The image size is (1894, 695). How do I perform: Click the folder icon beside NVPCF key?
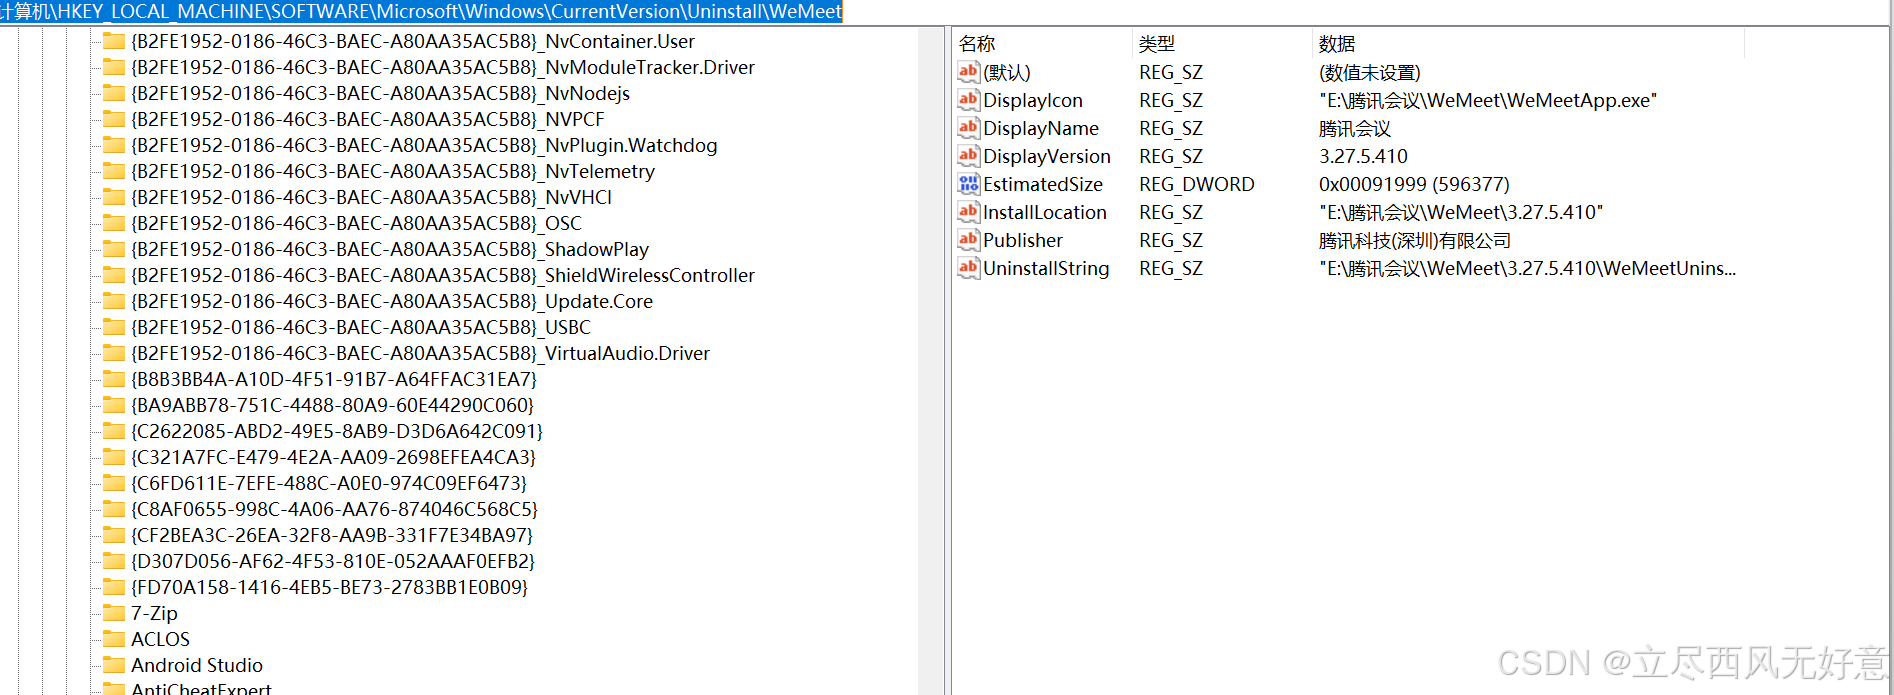coord(114,119)
